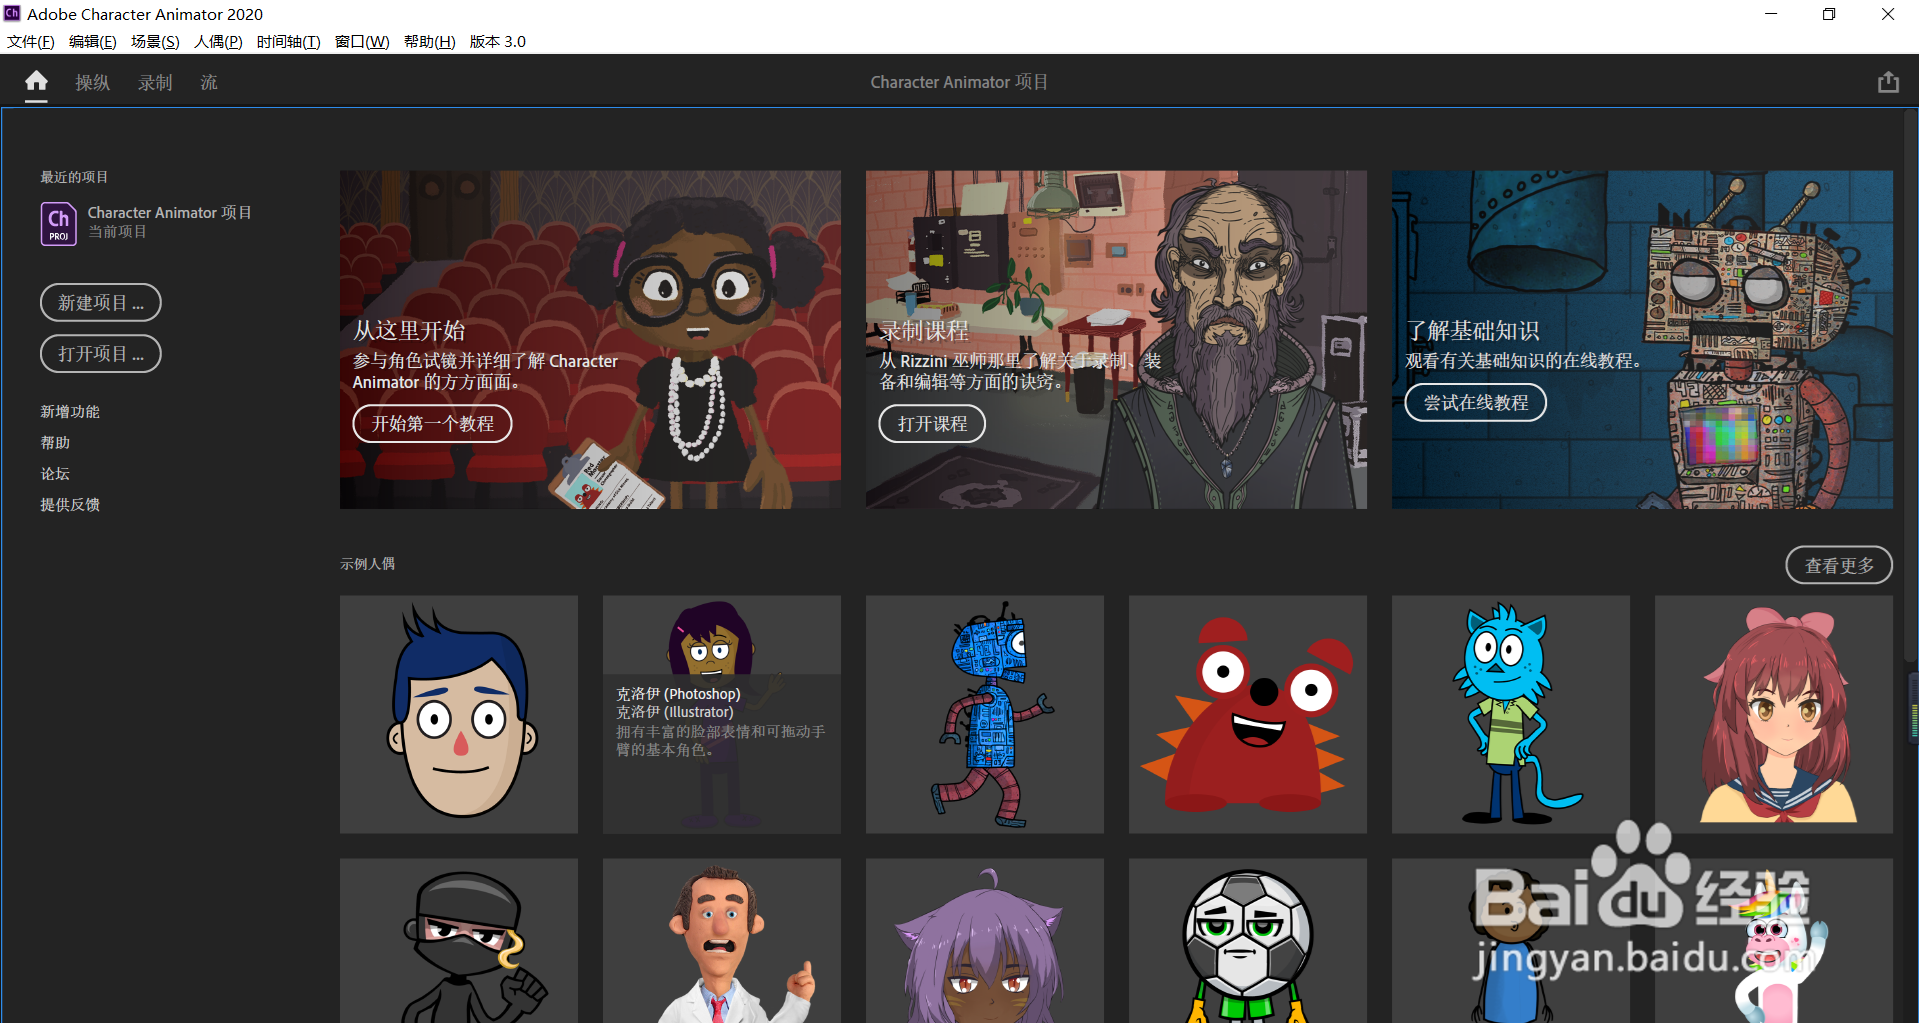
Task: Click the 打开项目 button
Action: tap(100, 353)
